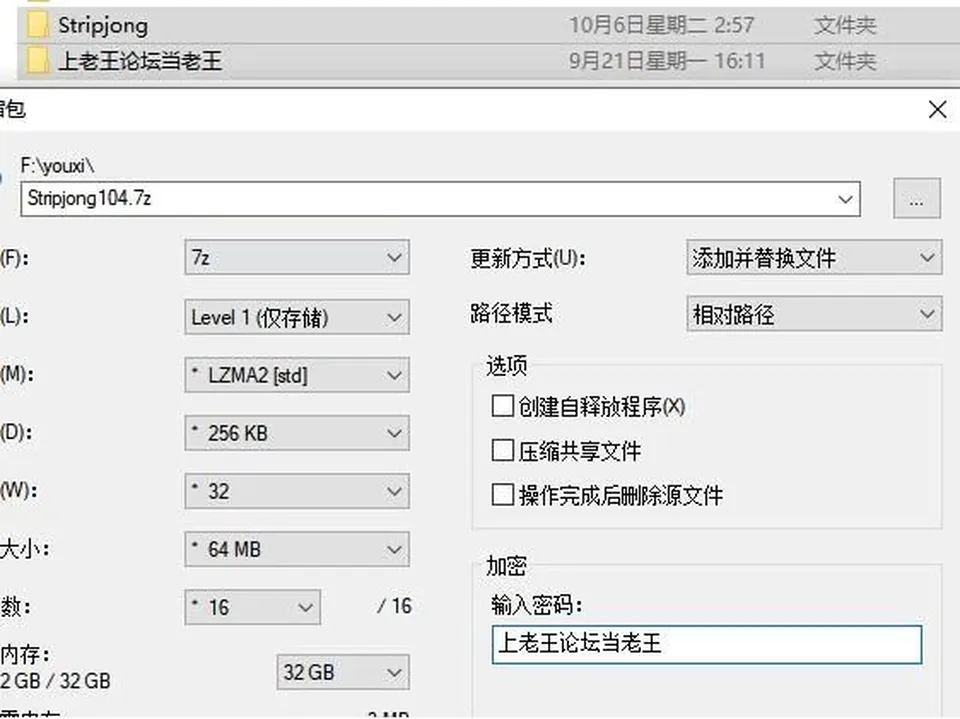The width and height of the screenshot is (960, 719).
Task: Click the 文件夹 type cell of Stripjong
Action: 845,25
